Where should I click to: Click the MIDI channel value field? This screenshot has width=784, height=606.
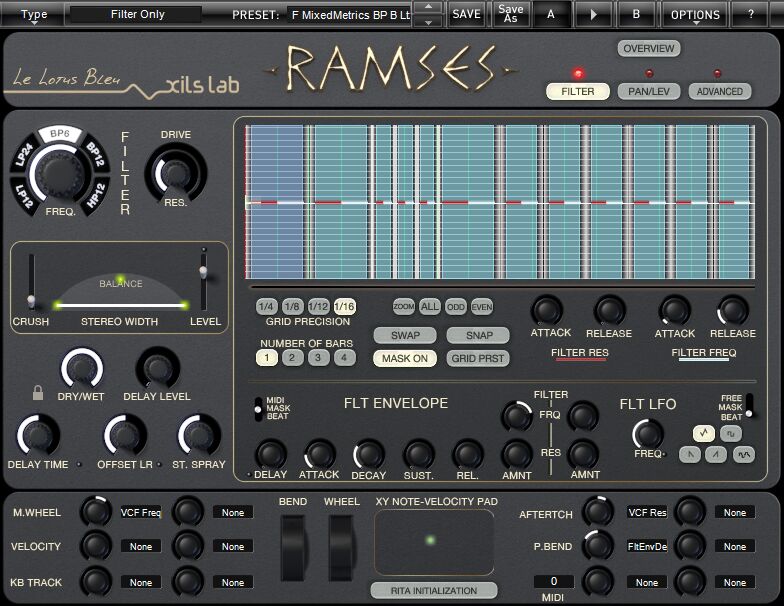coord(554,582)
